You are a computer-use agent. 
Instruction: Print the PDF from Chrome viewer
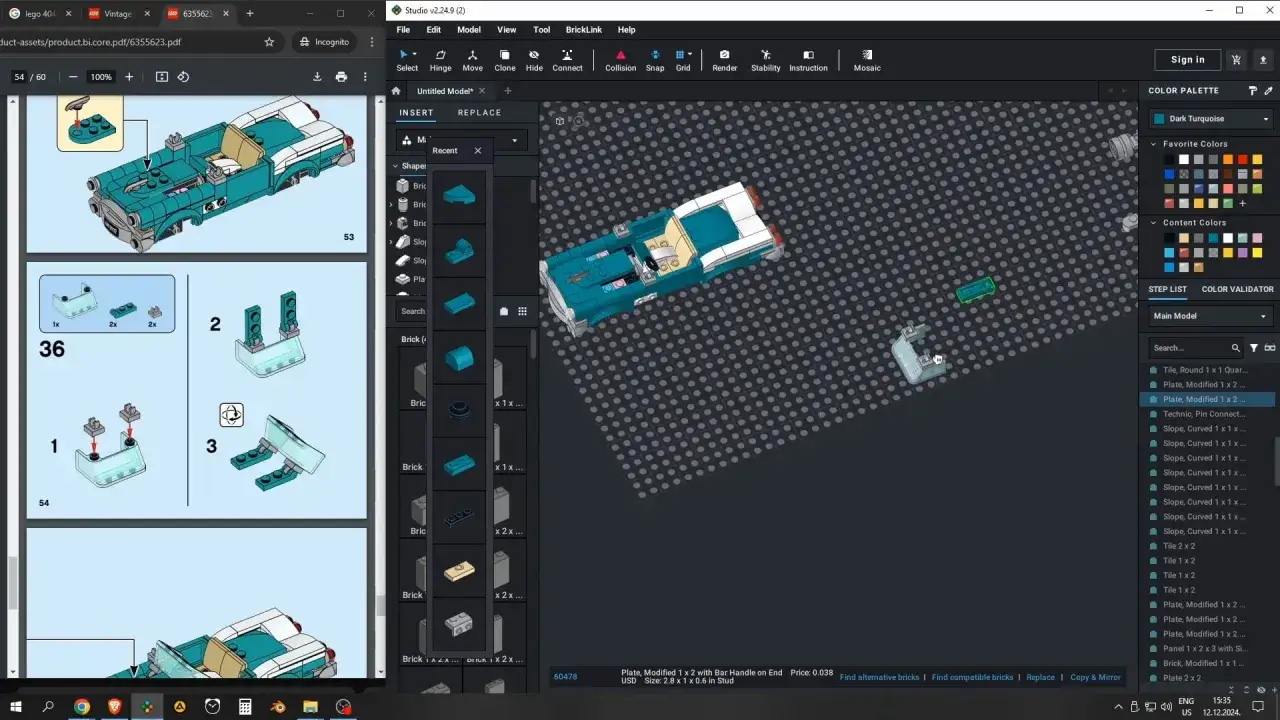click(341, 77)
